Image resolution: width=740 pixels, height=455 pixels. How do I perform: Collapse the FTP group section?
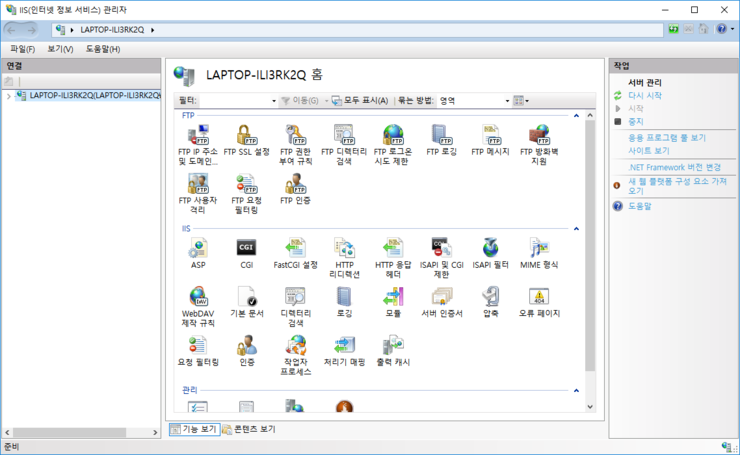click(x=576, y=116)
